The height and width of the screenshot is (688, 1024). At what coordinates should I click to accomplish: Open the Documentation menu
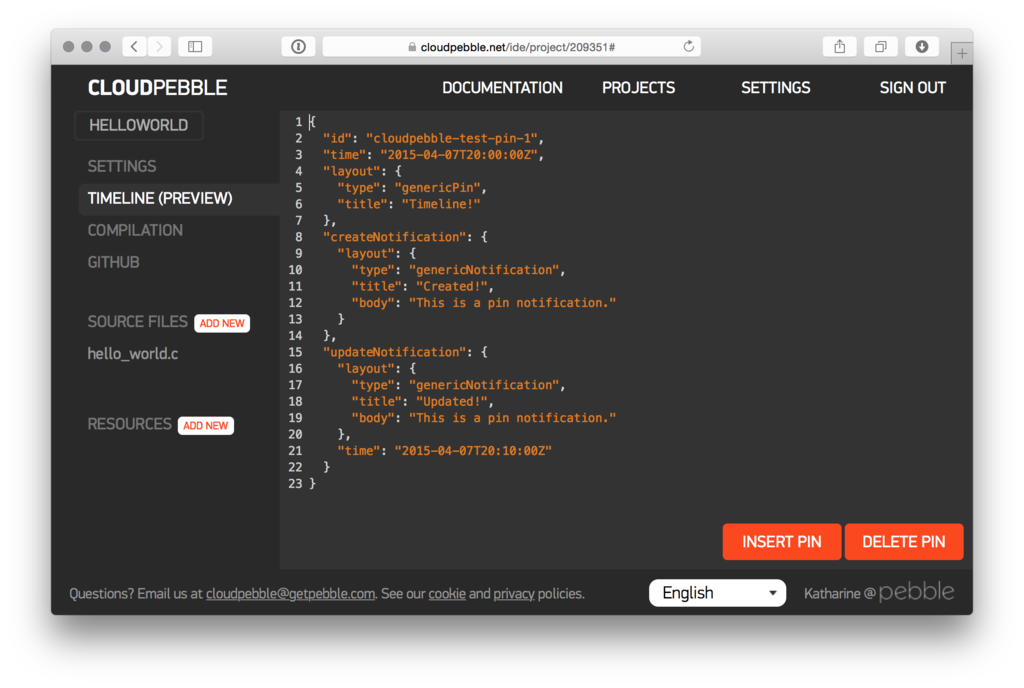[x=502, y=88]
